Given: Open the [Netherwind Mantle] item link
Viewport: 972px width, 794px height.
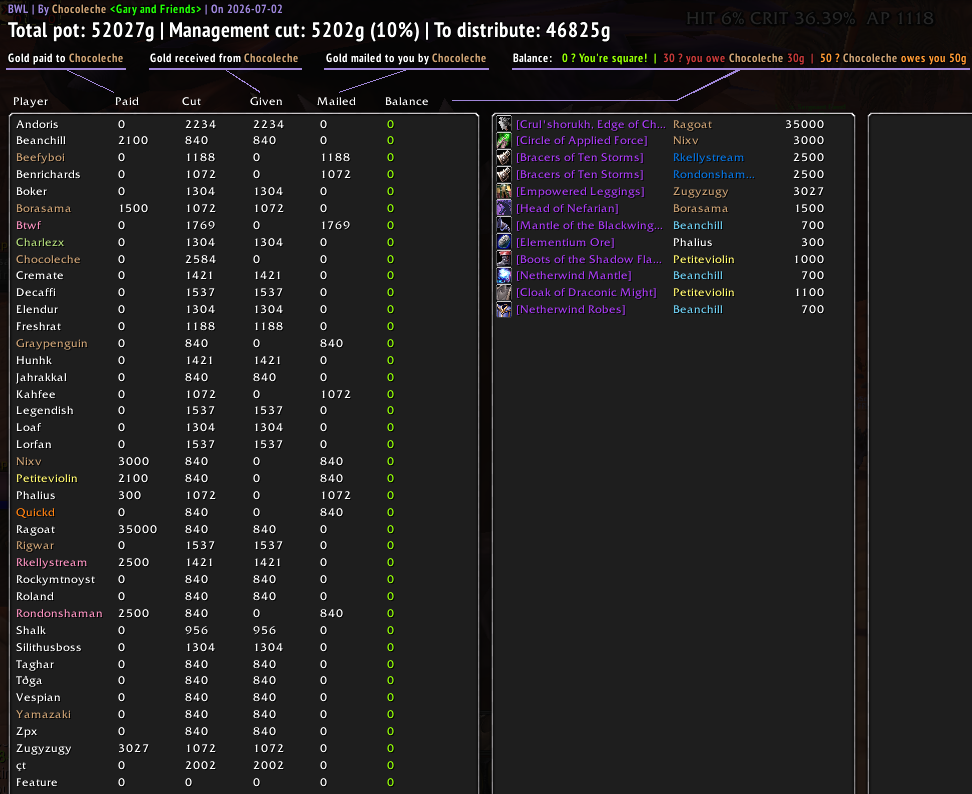Looking at the screenshot, I should [574, 275].
